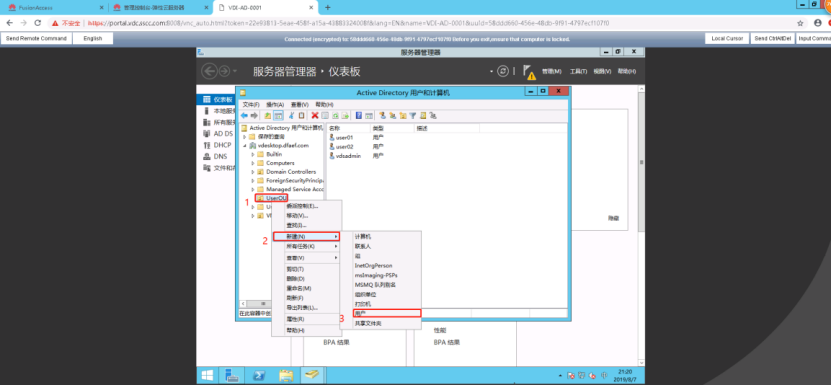Choose 用户 from the New submenu
Viewport: 831px width, 385px height.
[x=386, y=313]
